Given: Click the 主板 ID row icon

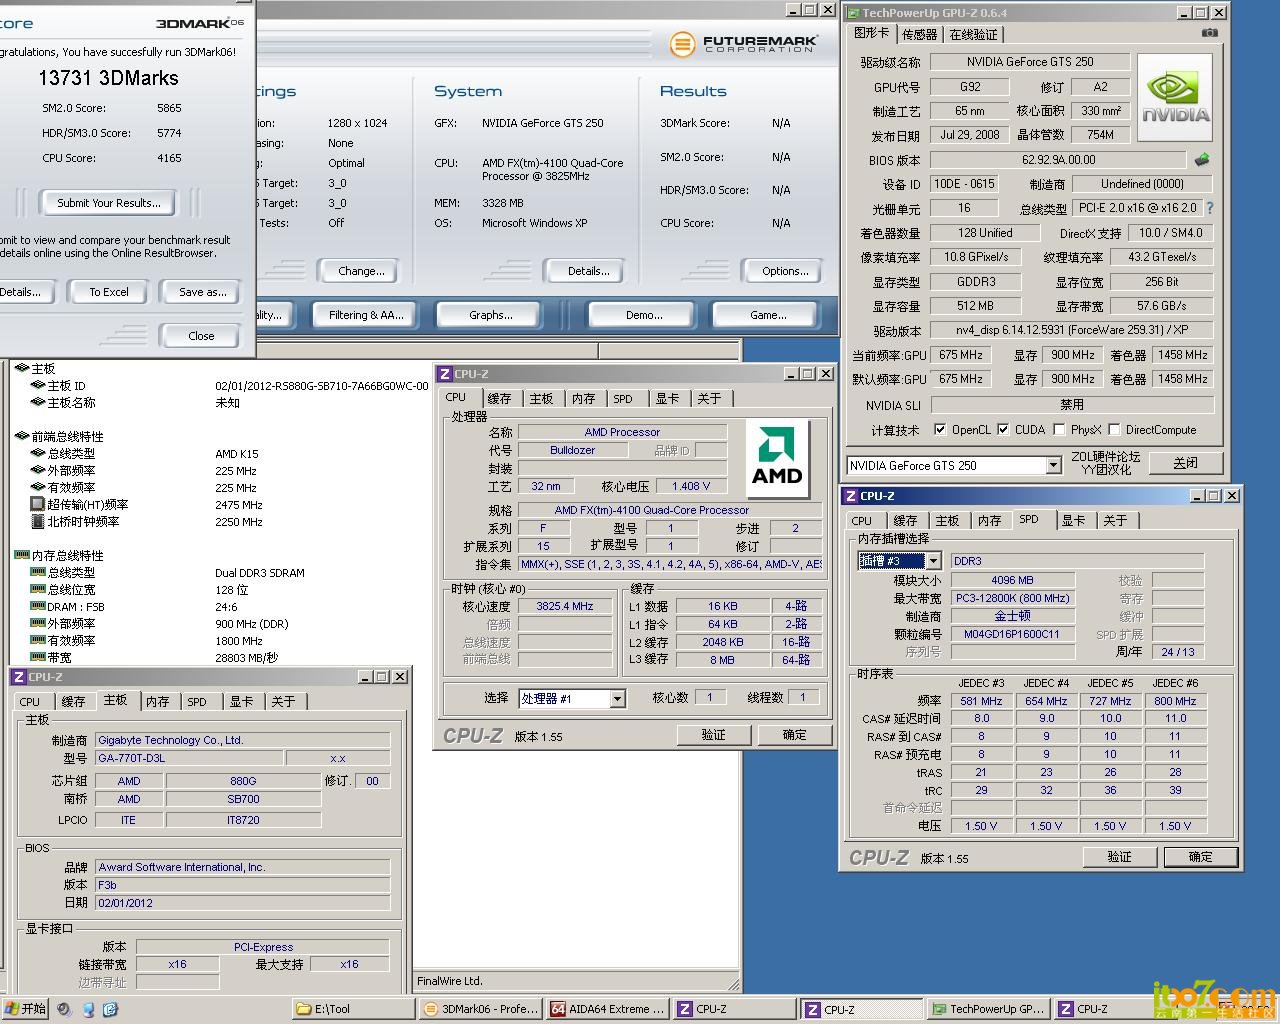Looking at the screenshot, I should click(38, 385).
